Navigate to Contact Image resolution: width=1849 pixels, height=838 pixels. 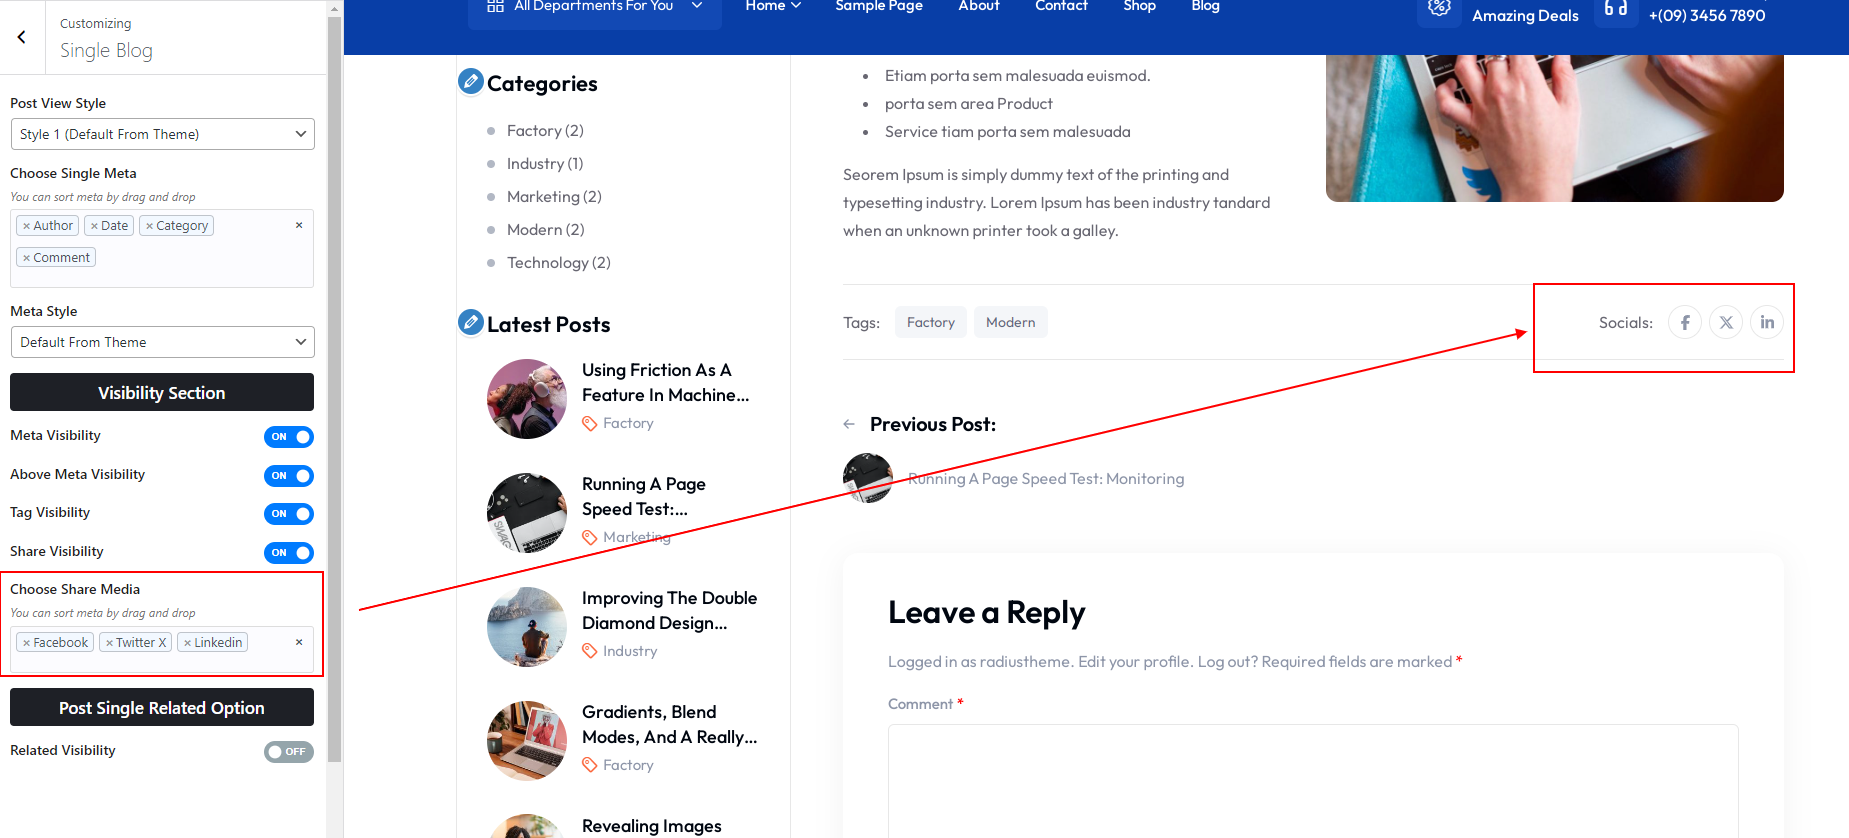tap(1061, 6)
